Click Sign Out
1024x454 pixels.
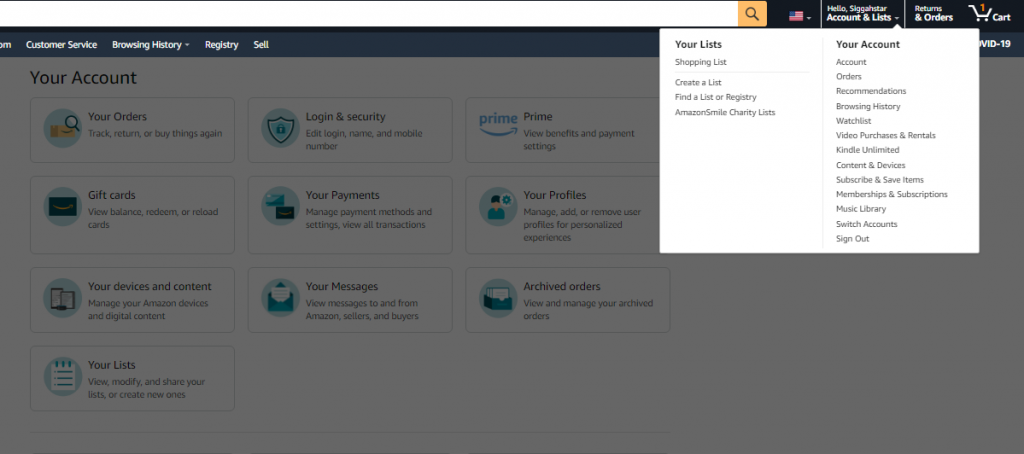pyautogui.click(x=852, y=238)
